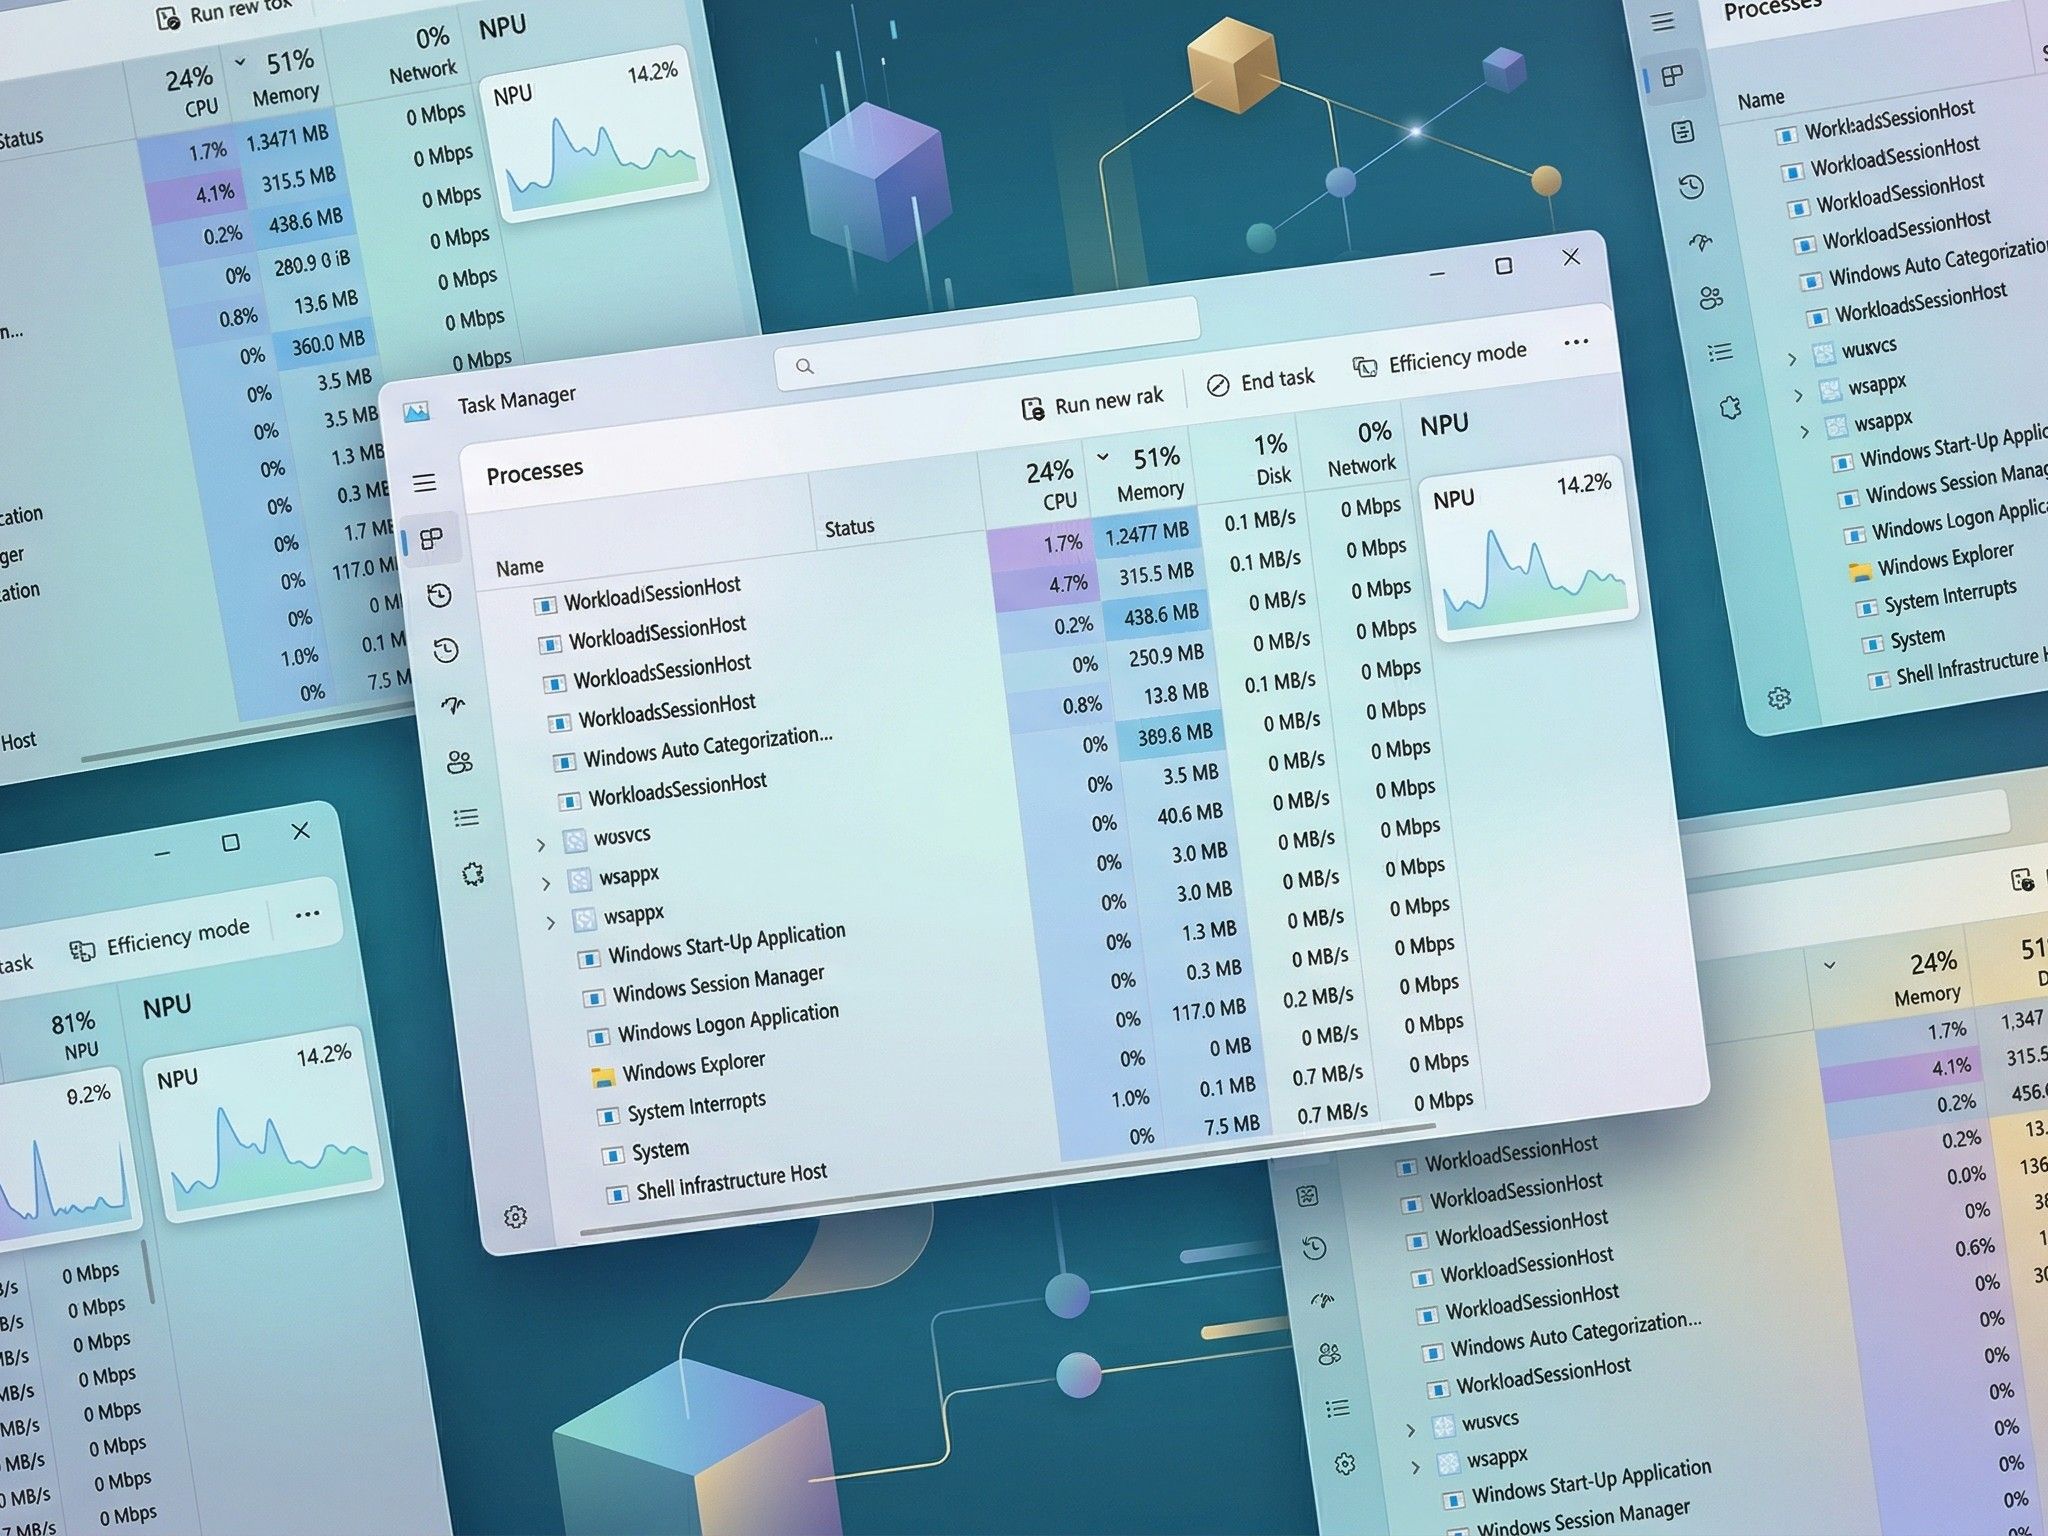
Task: Sort by Network column in front window
Action: click(1362, 448)
